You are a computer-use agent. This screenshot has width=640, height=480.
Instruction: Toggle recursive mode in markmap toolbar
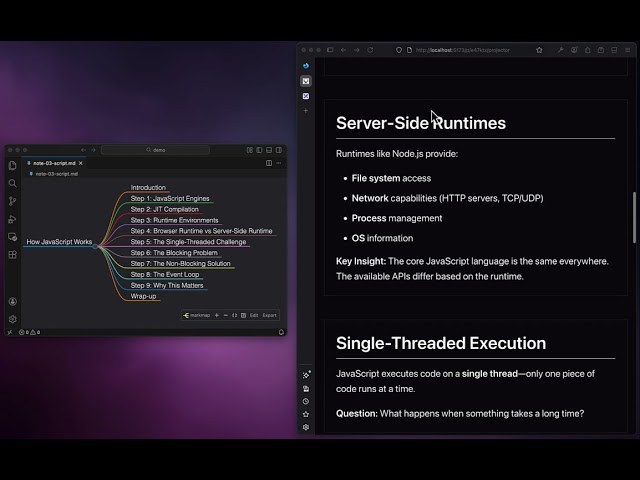244,316
